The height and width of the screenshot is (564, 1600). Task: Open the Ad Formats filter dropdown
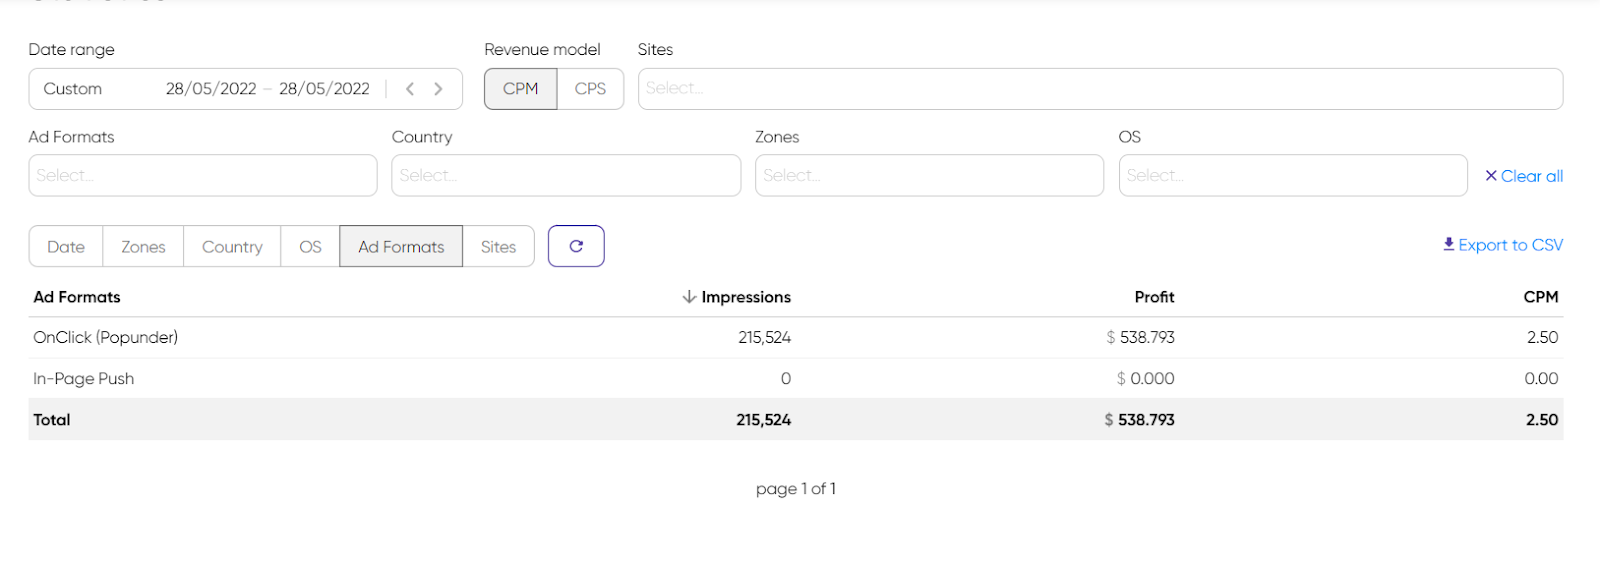pyautogui.click(x=203, y=176)
